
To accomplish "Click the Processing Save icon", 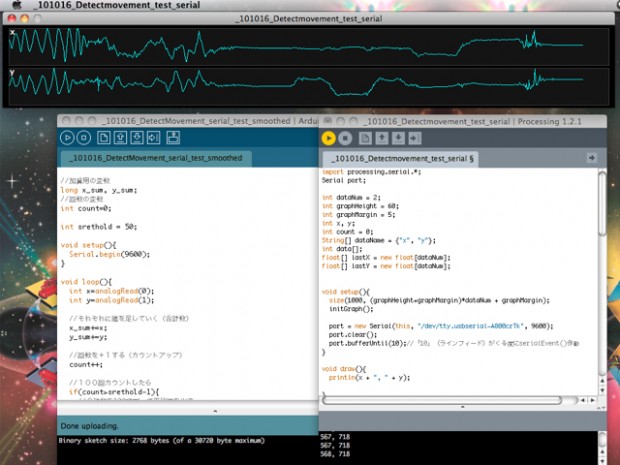I will 396,137.
